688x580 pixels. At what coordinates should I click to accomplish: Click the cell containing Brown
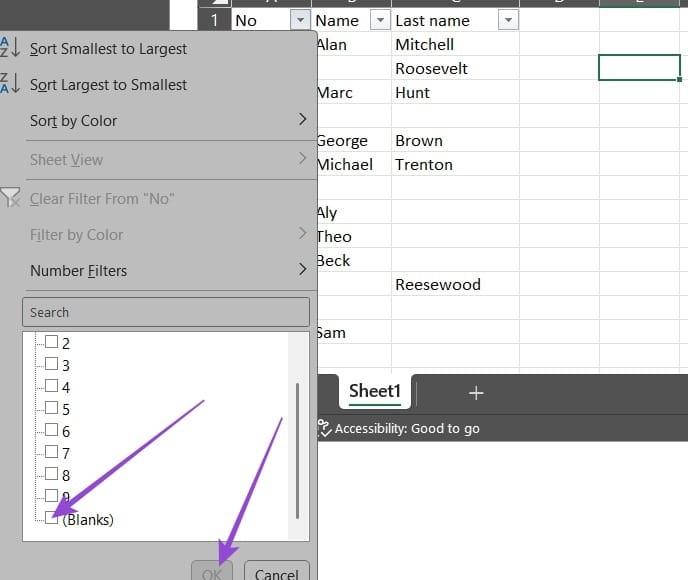point(455,140)
